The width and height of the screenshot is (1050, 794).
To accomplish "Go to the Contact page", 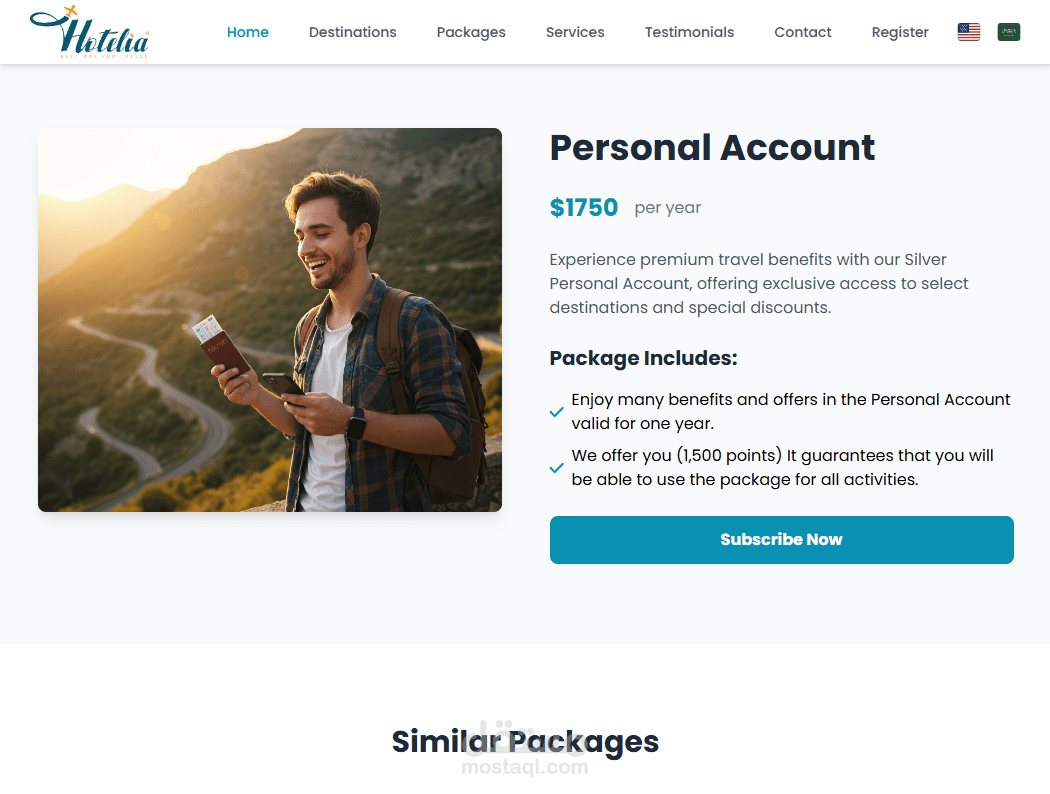I will point(802,32).
